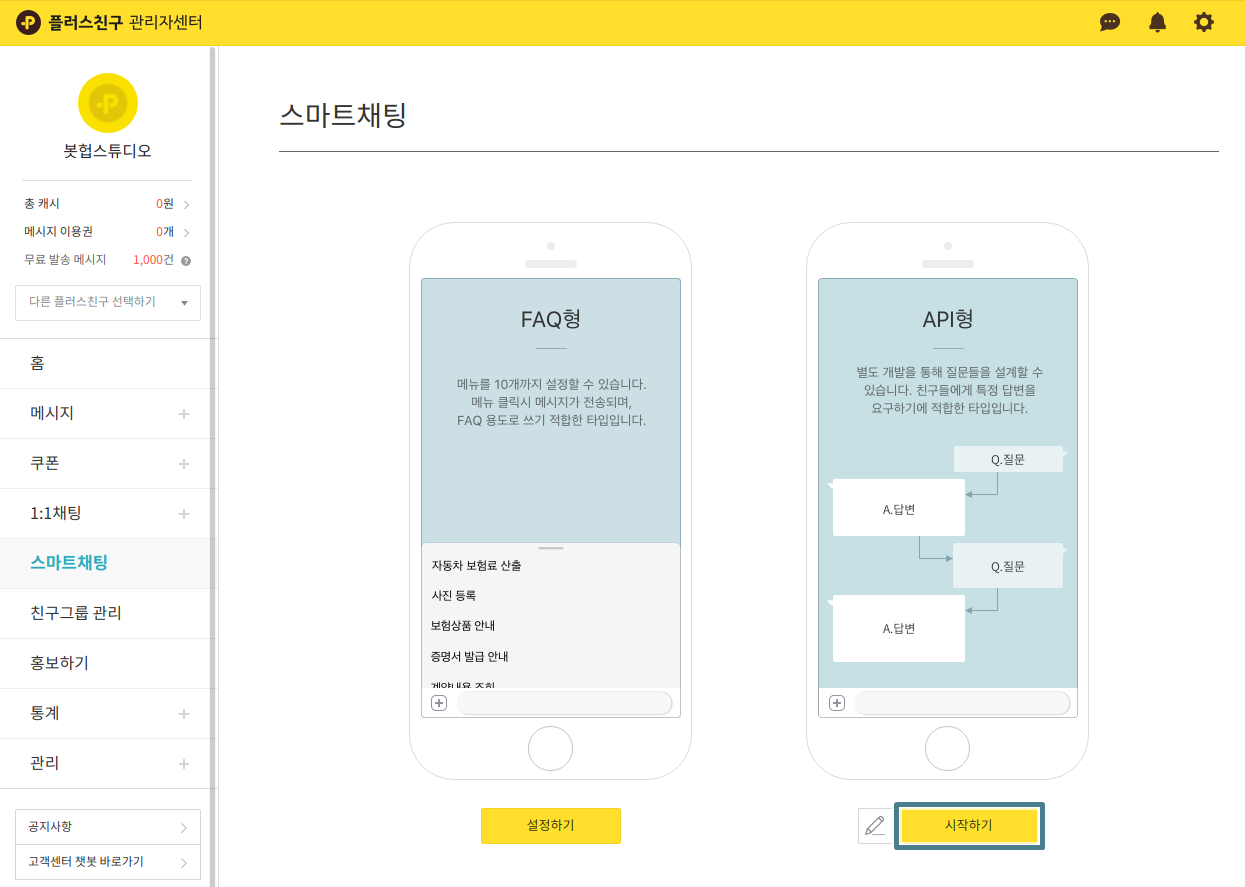This screenshot has width=1245, height=887.
Task: Open the notifications bell
Action: pos(1157,22)
